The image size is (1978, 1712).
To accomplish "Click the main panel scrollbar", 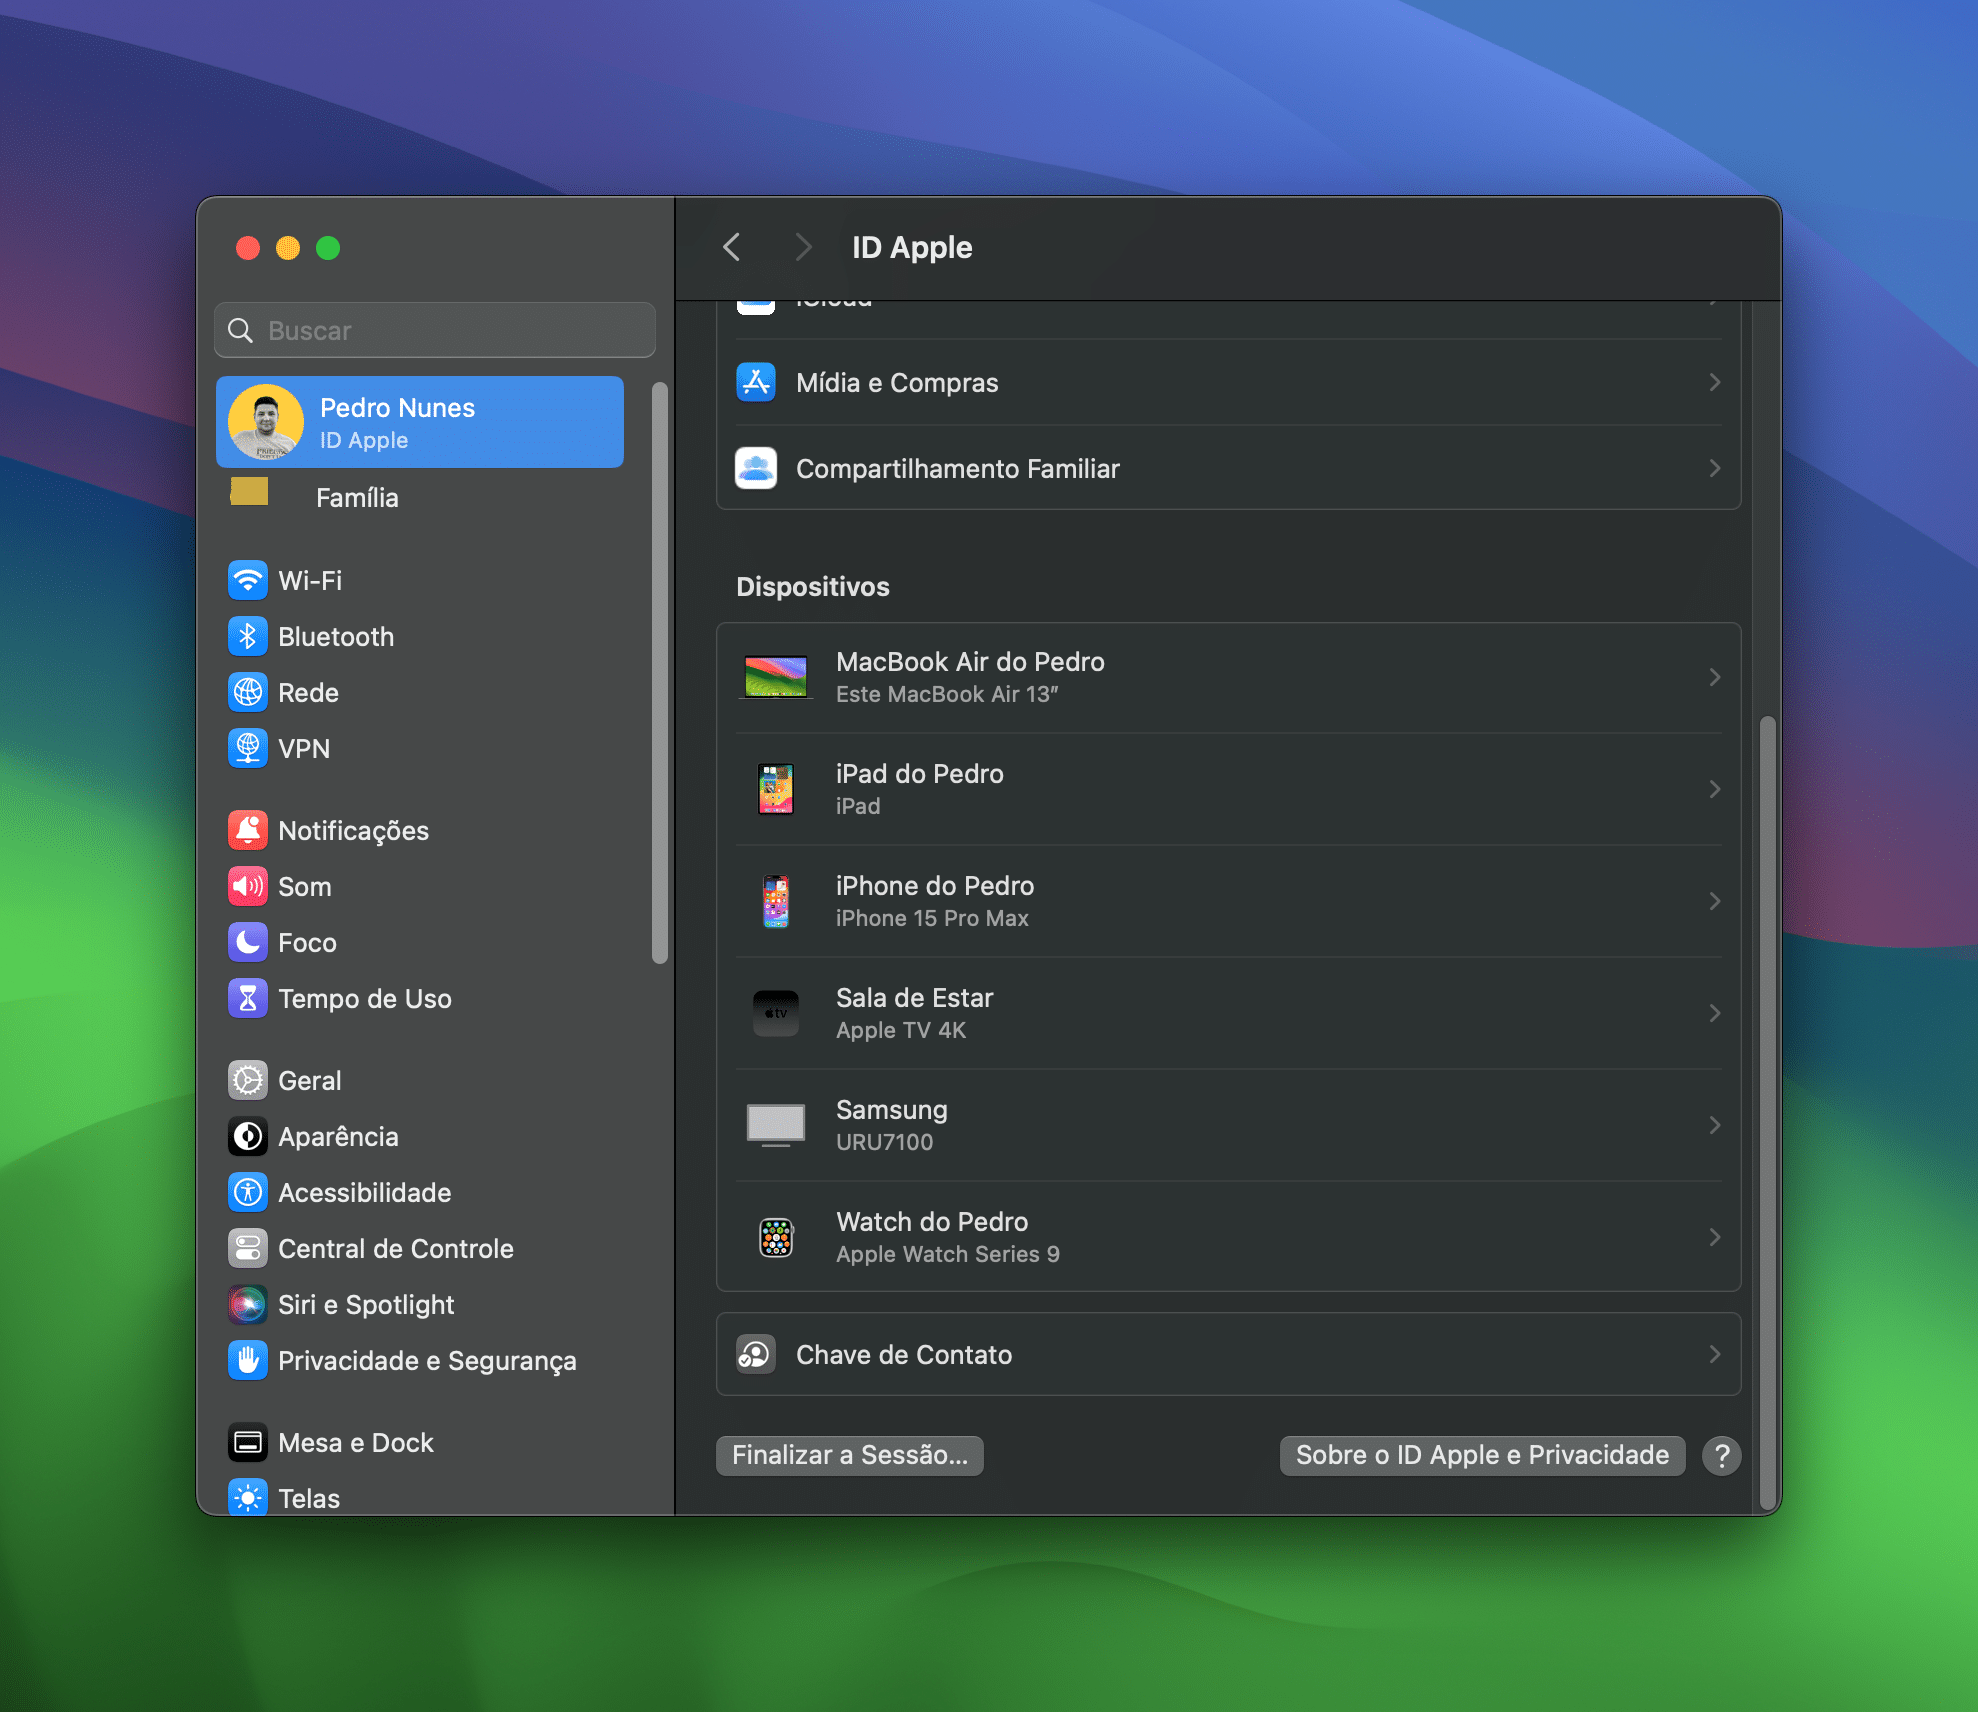I will point(1767,1112).
